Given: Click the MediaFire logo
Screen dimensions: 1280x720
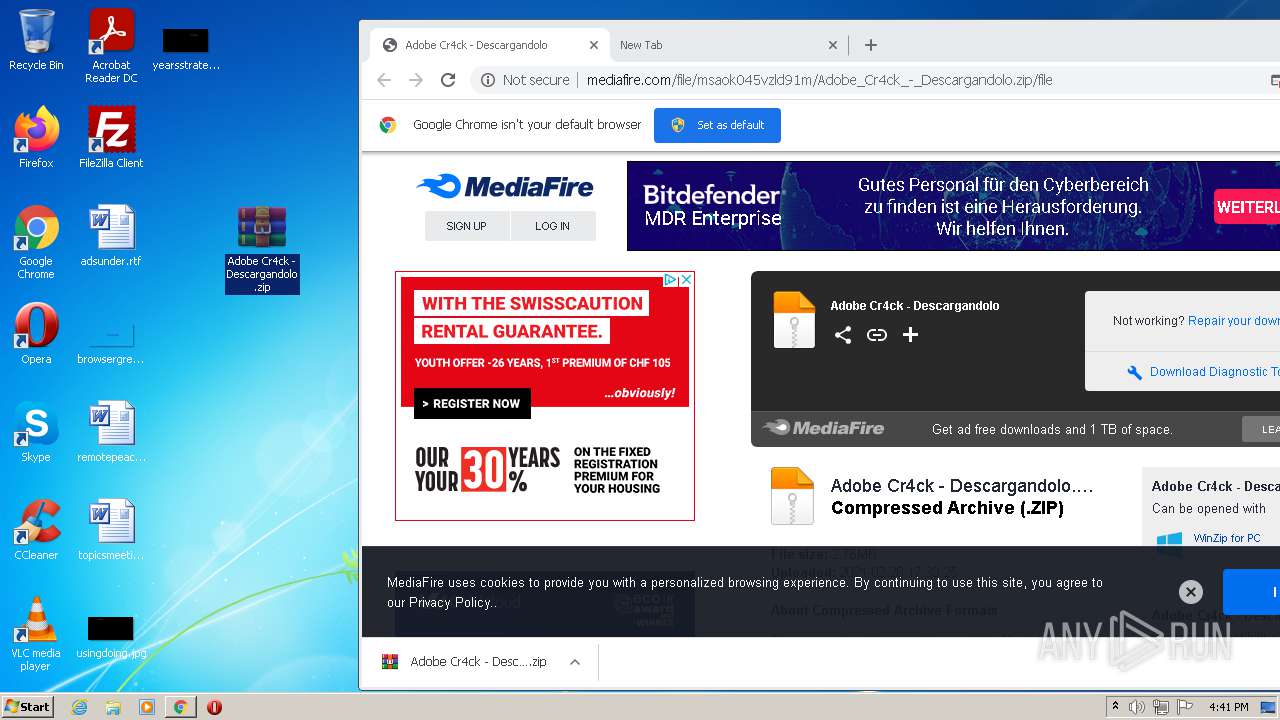Looking at the screenshot, I should coord(505,187).
